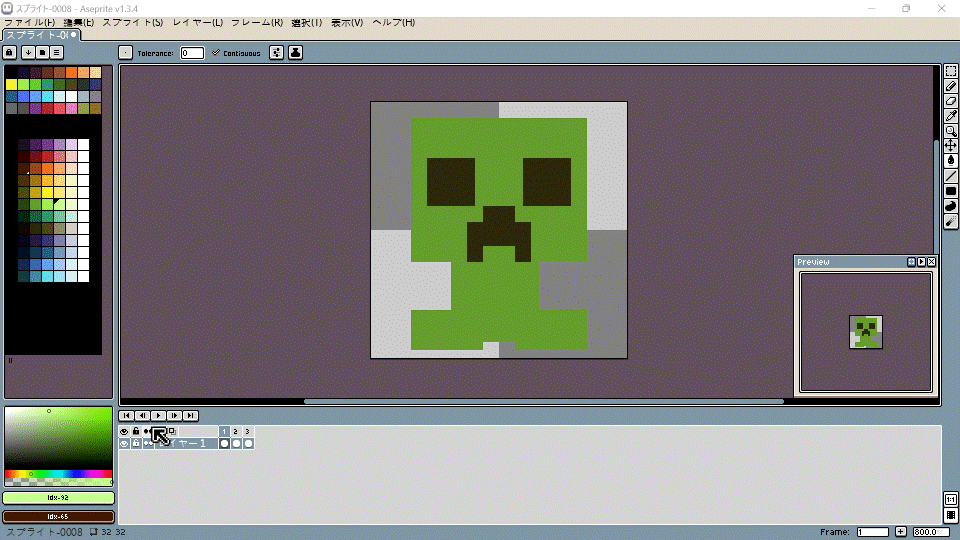Select the Eraser tool

(951, 101)
